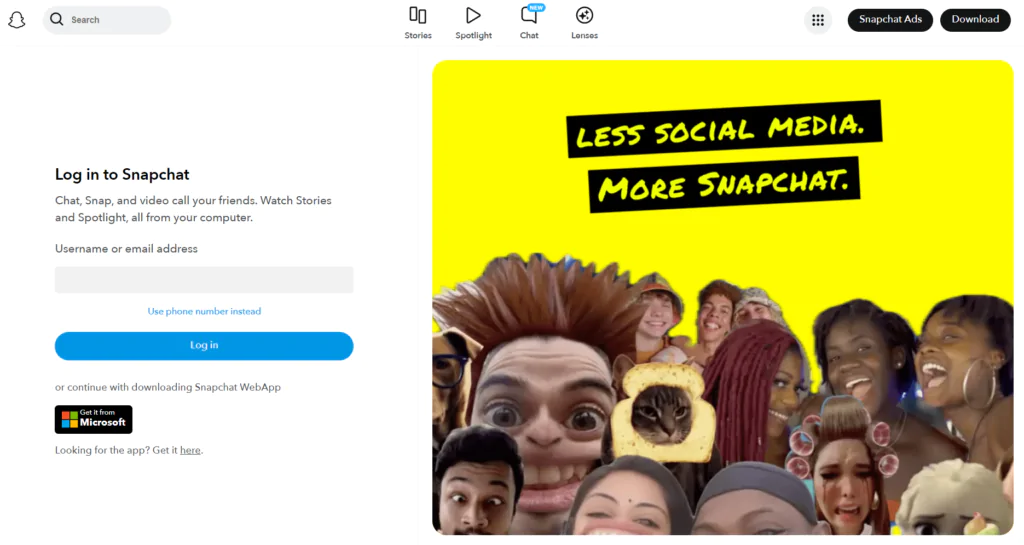Image resolution: width=1024 pixels, height=545 pixels.
Task: Click 'or continue with downloading Snapchat WebApp' text
Action: click(168, 387)
